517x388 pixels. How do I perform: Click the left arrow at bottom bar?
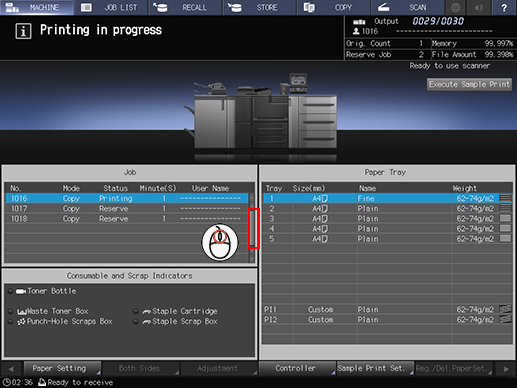(11, 369)
